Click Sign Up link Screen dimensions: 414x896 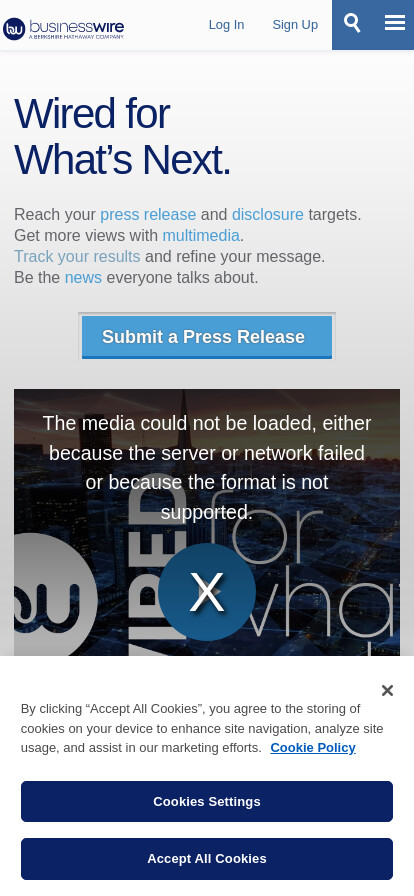(x=295, y=25)
